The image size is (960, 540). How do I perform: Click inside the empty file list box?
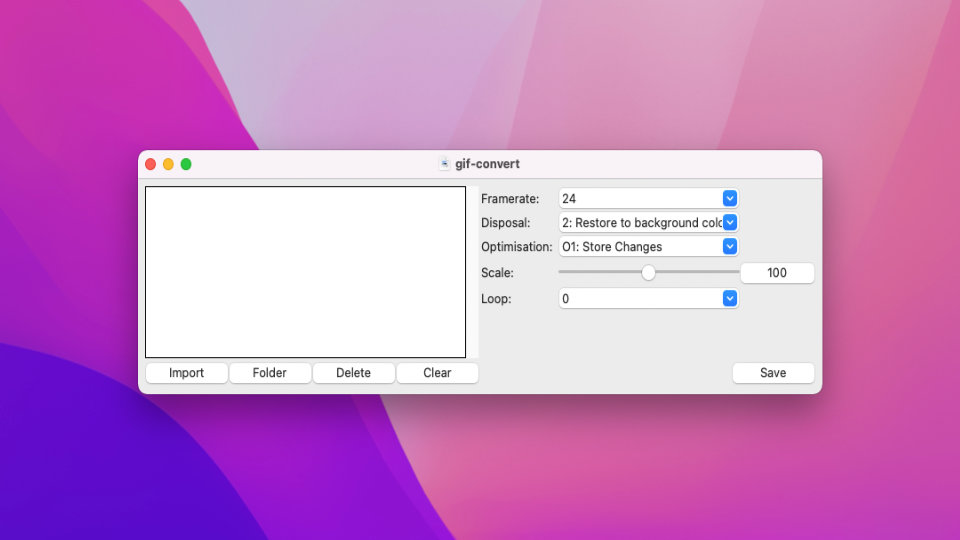pos(305,272)
